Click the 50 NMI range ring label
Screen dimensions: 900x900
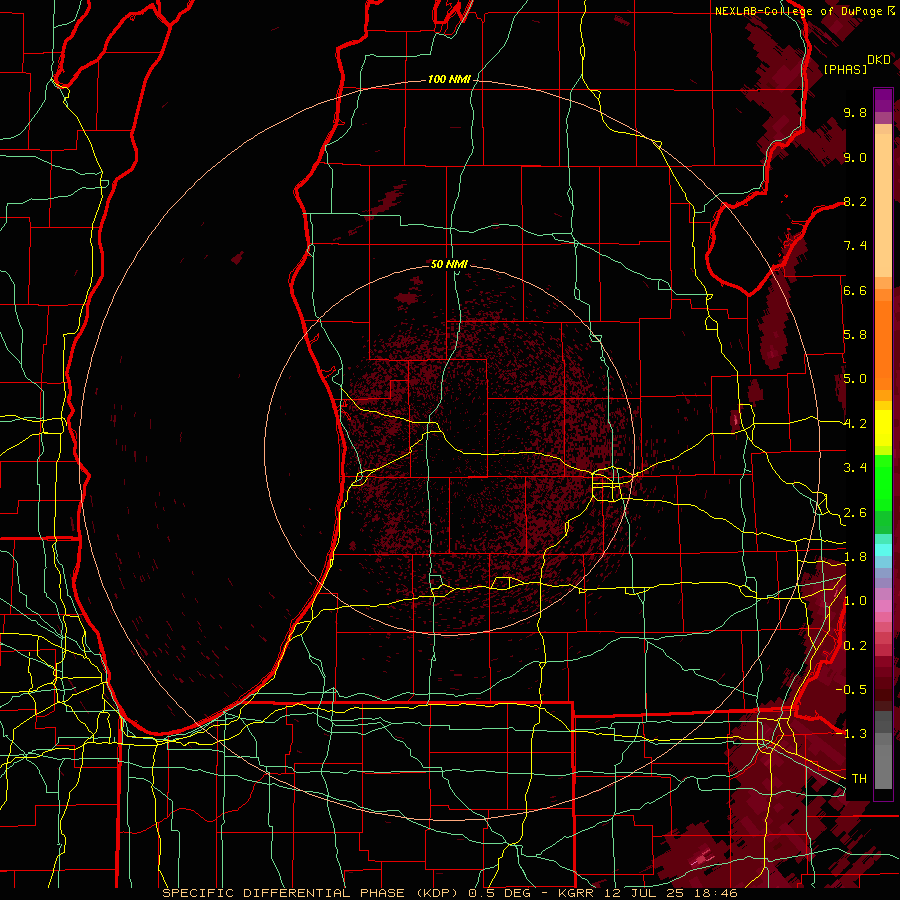pos(449,264)
